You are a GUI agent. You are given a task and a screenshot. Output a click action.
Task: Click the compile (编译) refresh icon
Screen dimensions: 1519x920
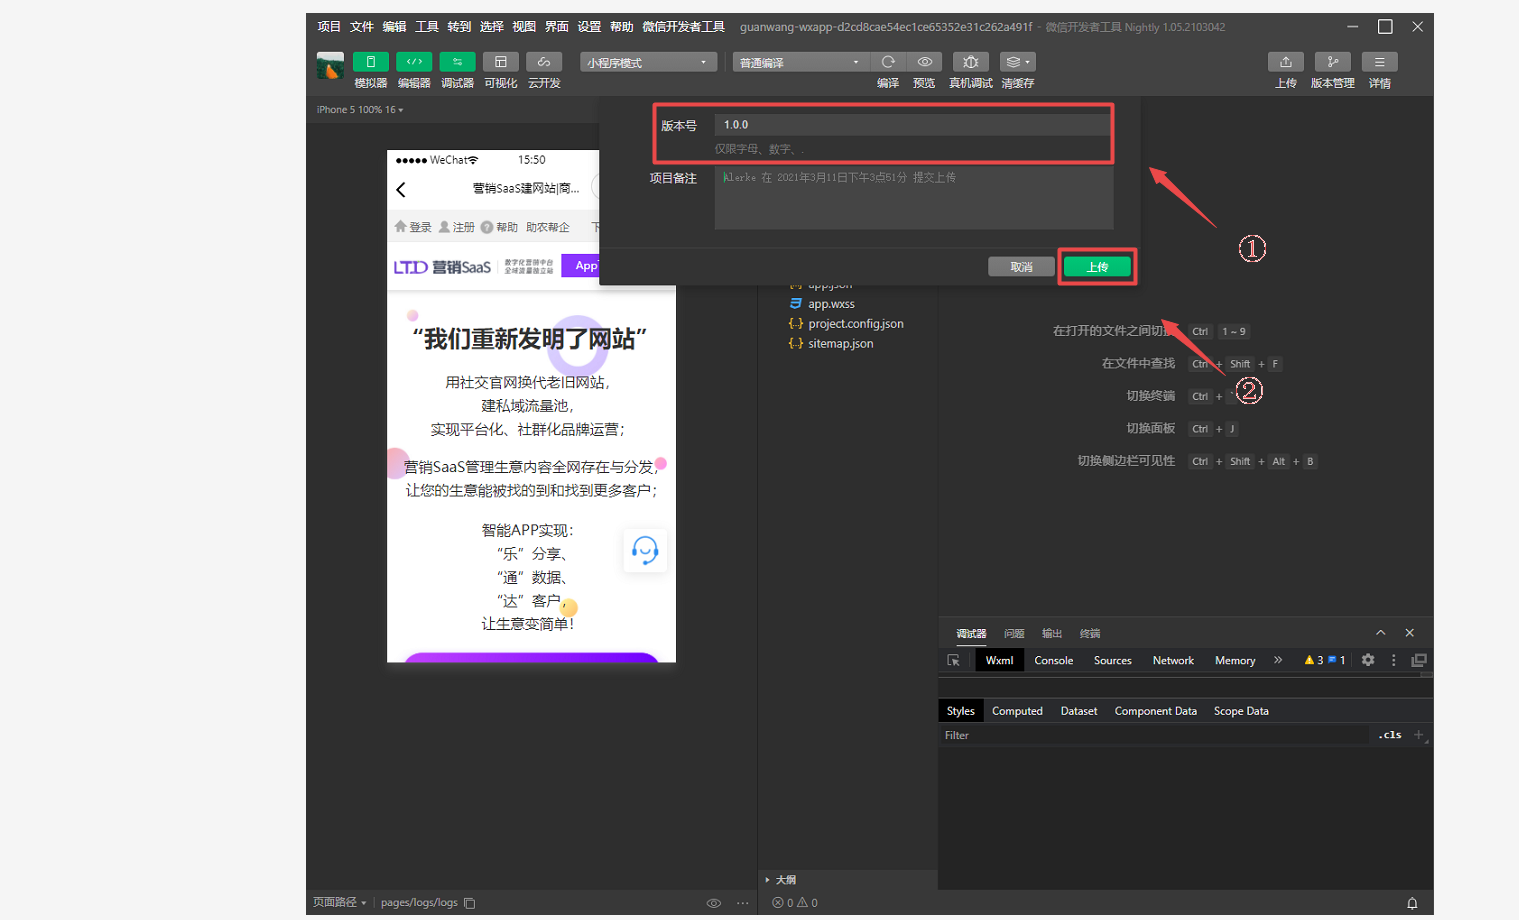(888, 62)
